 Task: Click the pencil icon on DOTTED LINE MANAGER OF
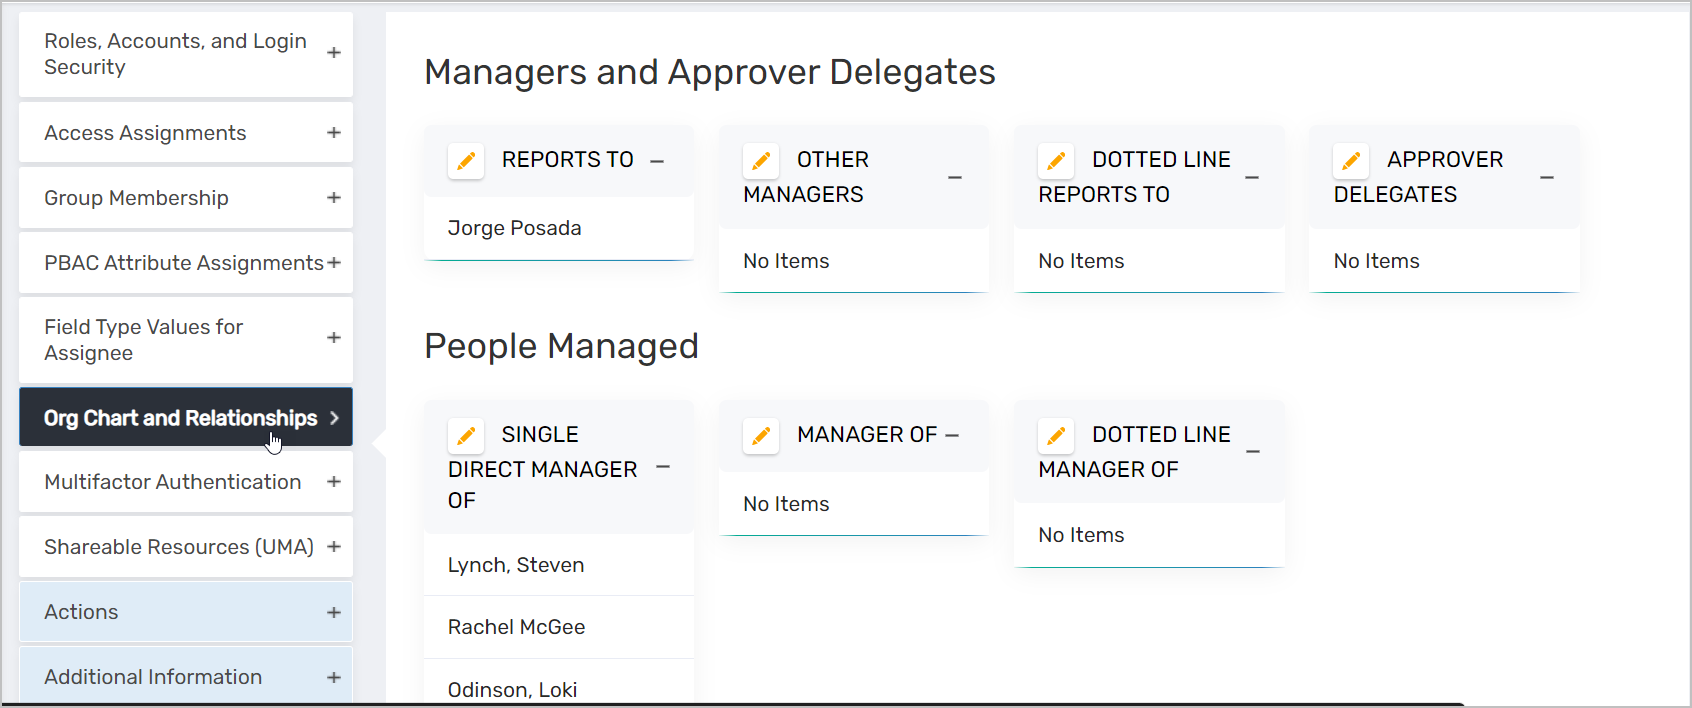1055,435
